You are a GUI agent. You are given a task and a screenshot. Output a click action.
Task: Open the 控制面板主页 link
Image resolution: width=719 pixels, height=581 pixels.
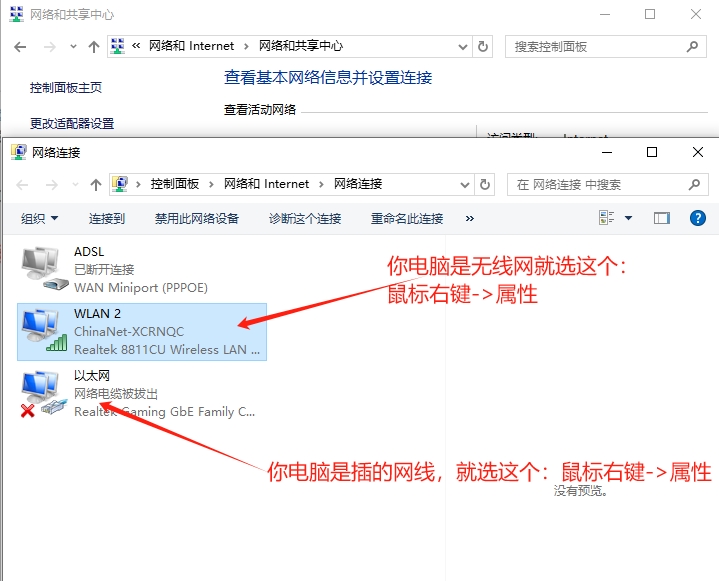[66, 88]
